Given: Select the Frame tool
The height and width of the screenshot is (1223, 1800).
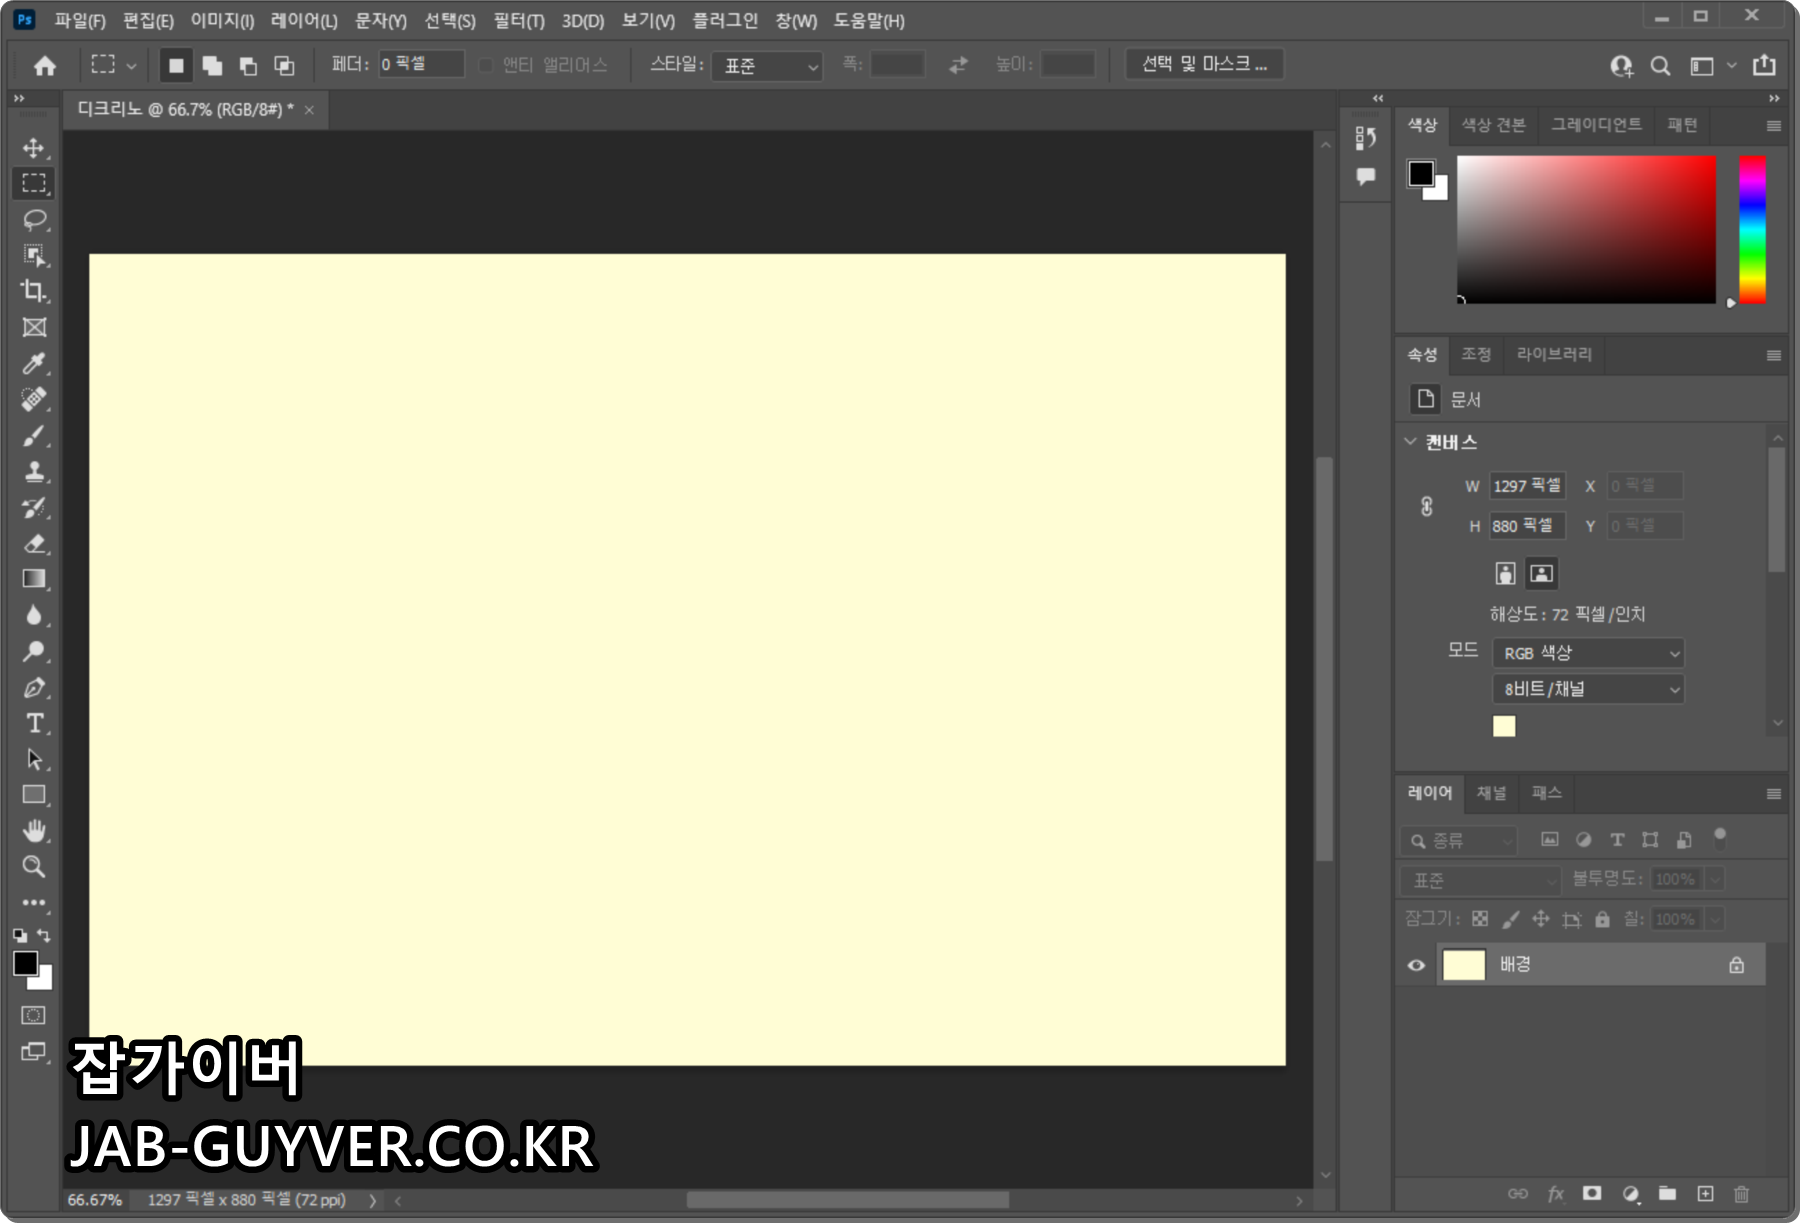Looking at the screenshot, I should pos(34,327).
